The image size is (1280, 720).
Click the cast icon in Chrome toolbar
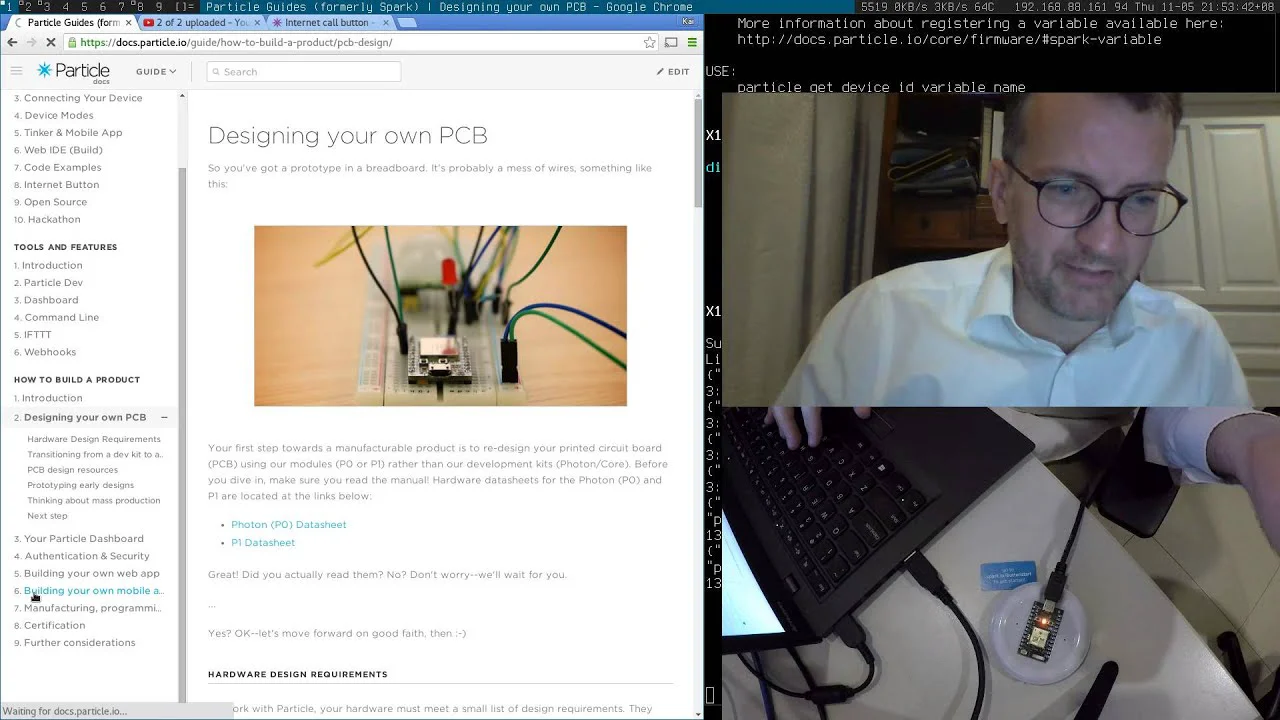pos(671,42)
